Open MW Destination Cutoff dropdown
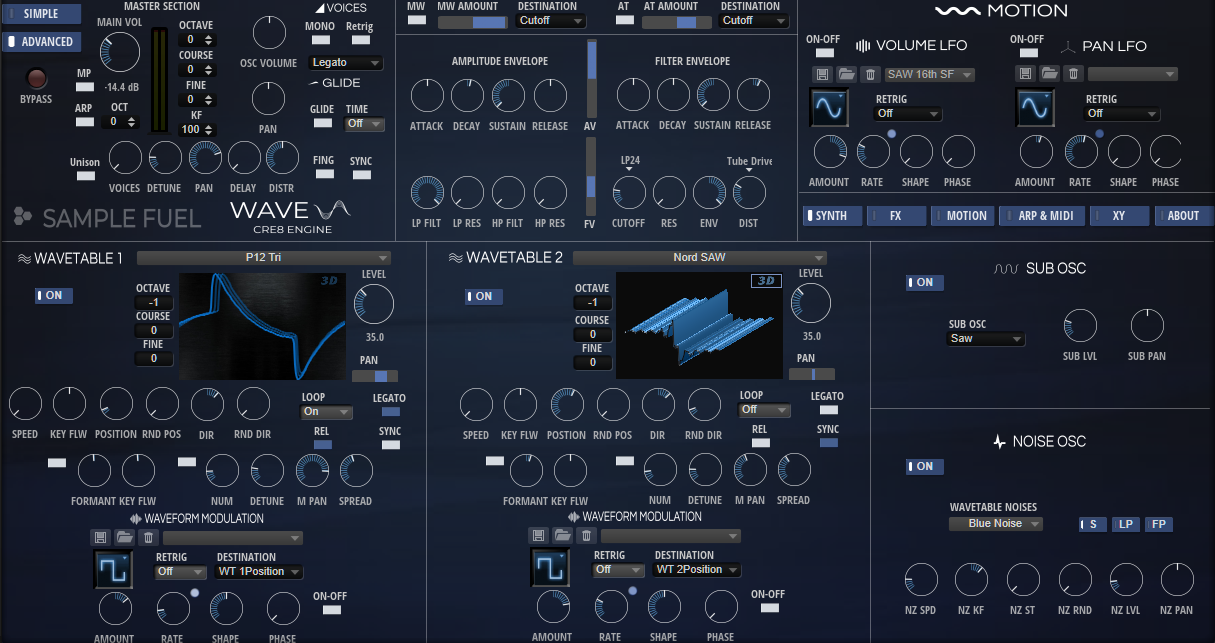 click(551, 20)
